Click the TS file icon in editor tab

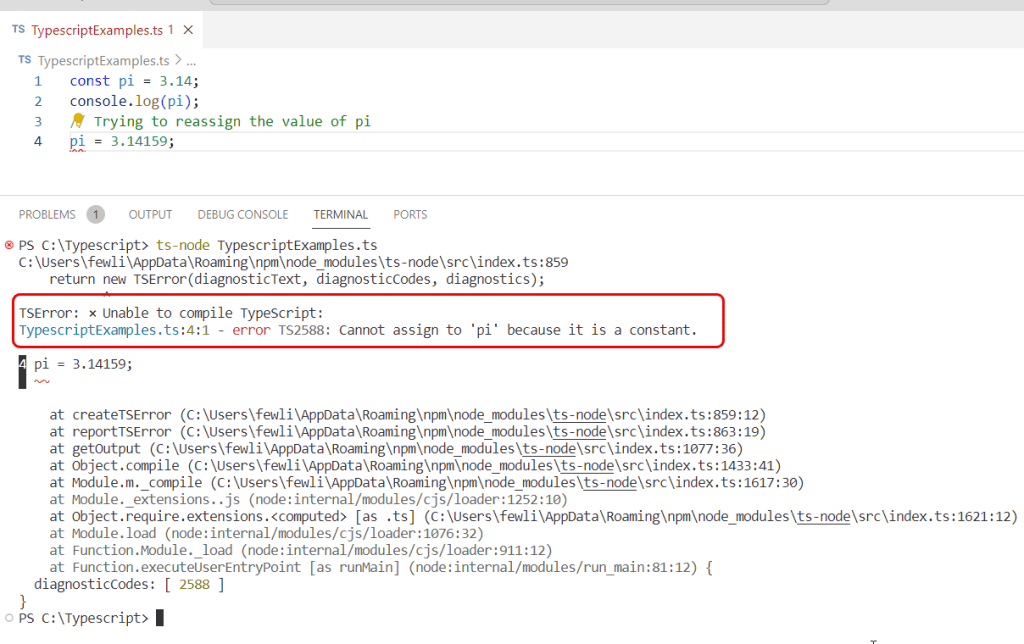pyautogui.click(x=18, y=29)
